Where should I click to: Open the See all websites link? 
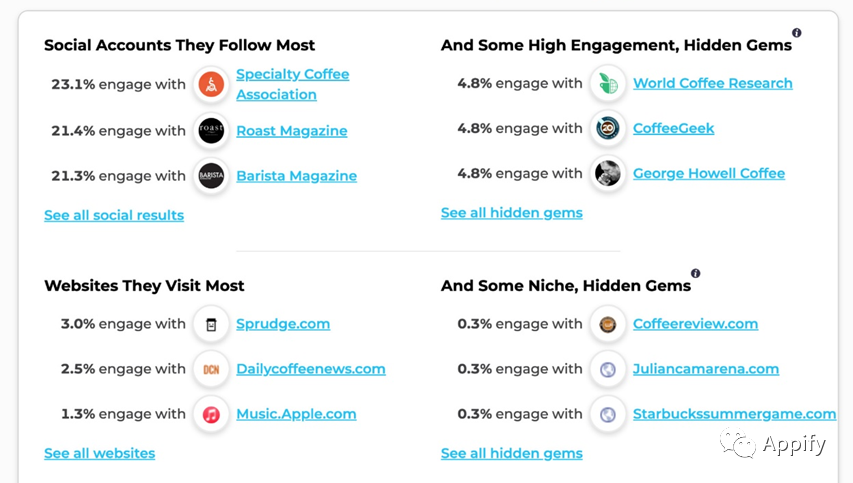coord(100,453)
